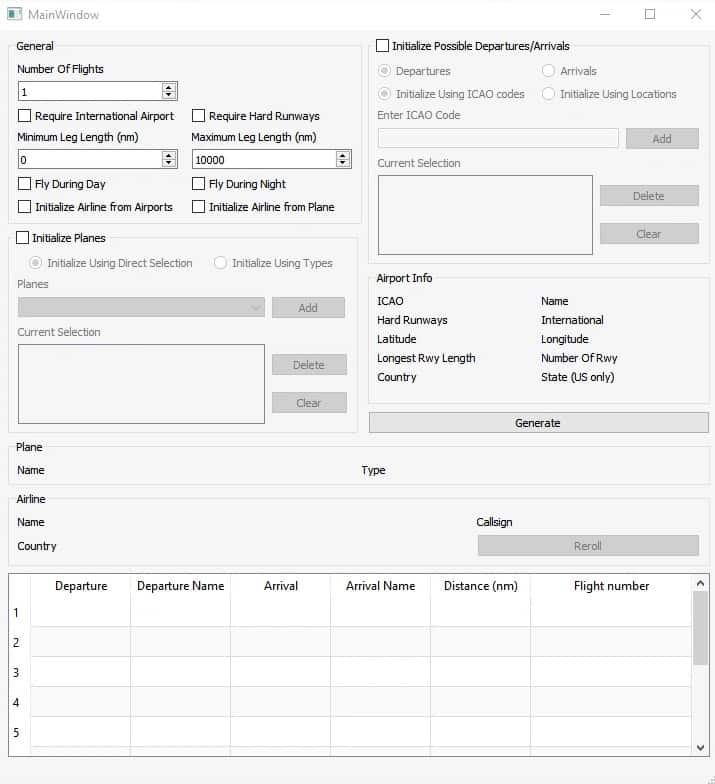The width and height of the screenshot is (715, 784).
Task: Increase Maximum Leg Length with up arrow
Action: [343, 156]
